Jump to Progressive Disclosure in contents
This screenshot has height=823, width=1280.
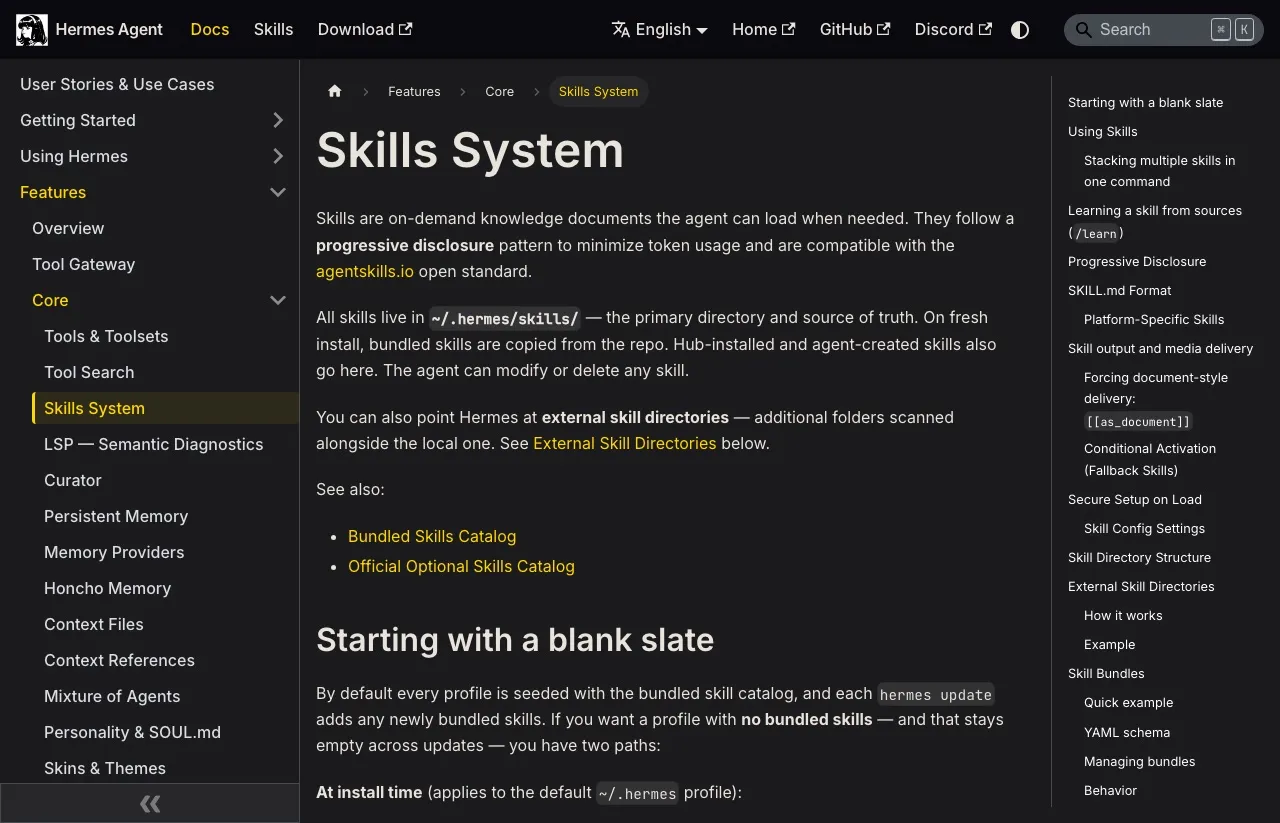1137,261
